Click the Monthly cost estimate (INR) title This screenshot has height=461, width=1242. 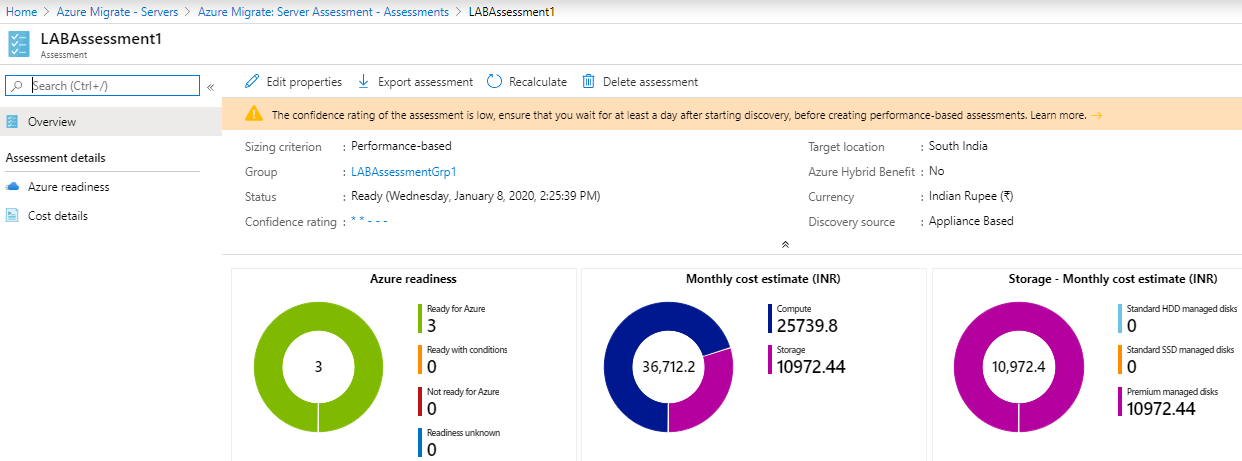tap(763, 279)
